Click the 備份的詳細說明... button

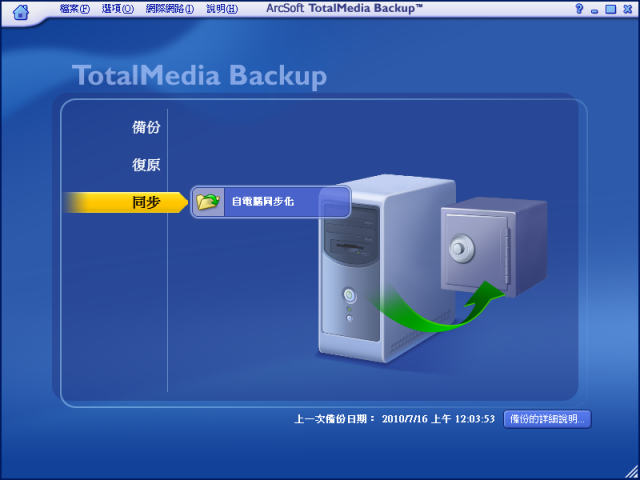pos(547,419)
